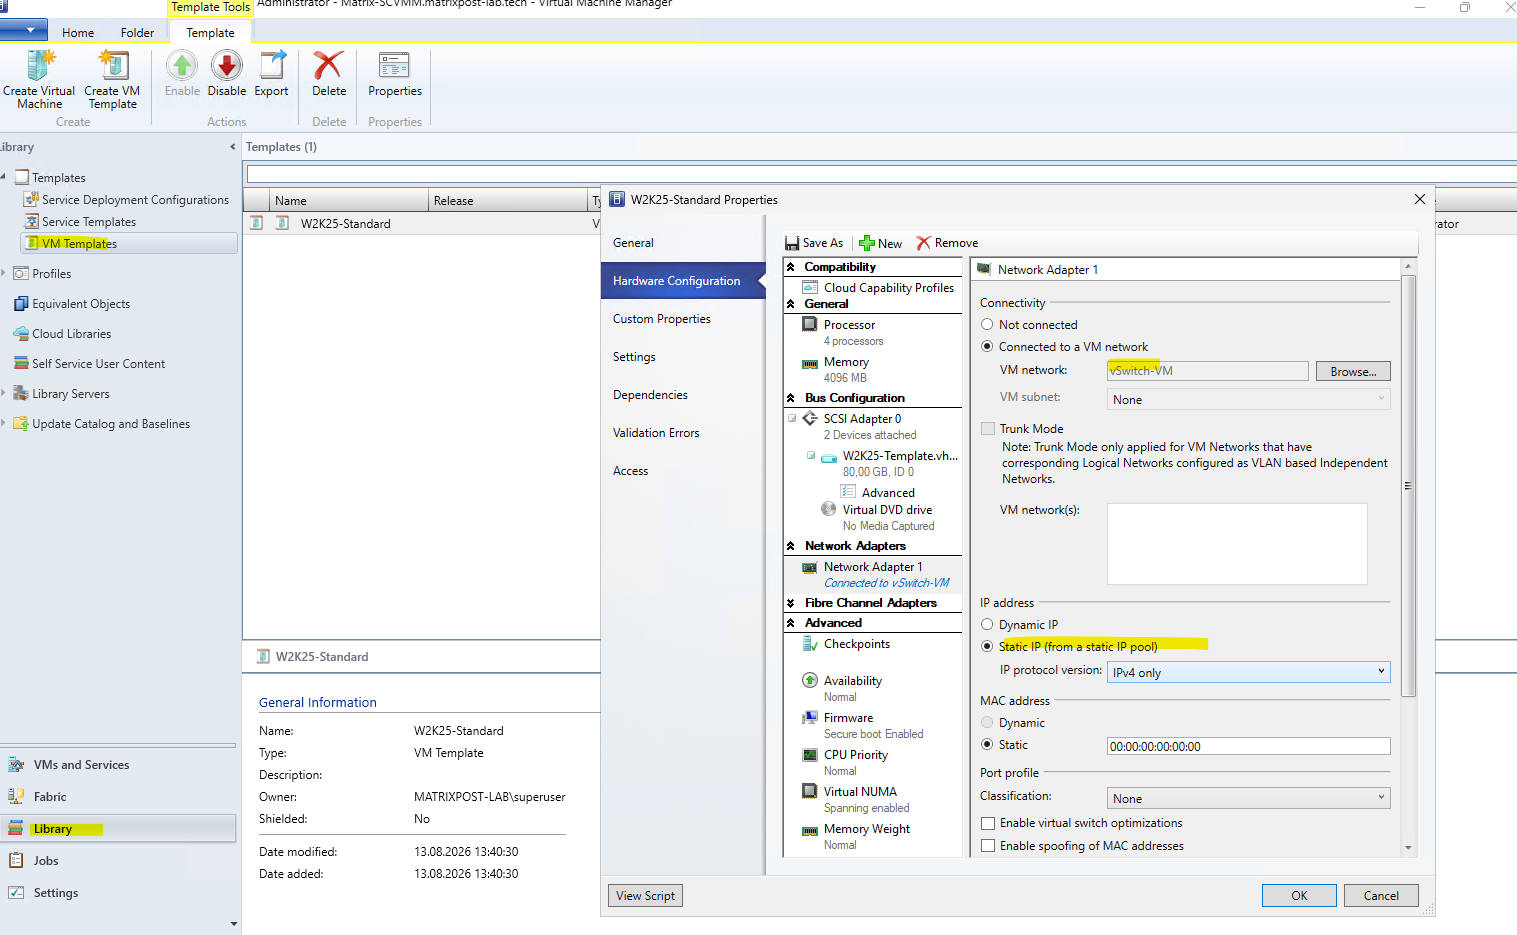Viewport: 1517px width, 935px height.
Task: Open the port profile Classification dropdown
Action: (x=1249, y=798)
